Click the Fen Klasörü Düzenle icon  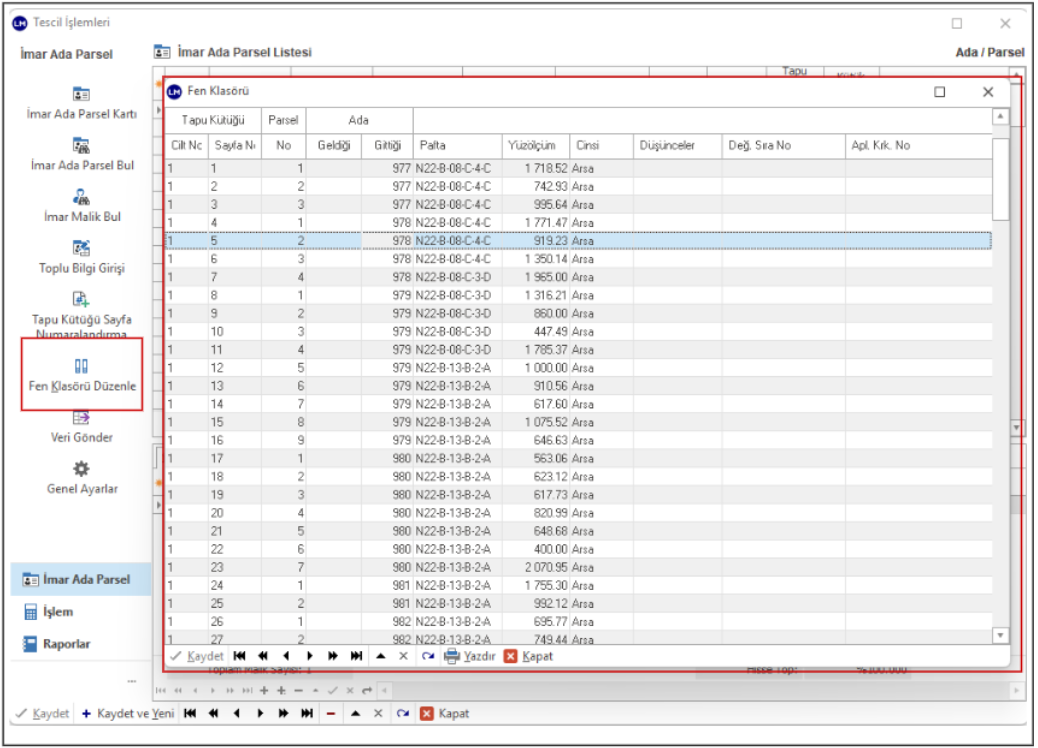pyautogui.click(x=82, y=366)
